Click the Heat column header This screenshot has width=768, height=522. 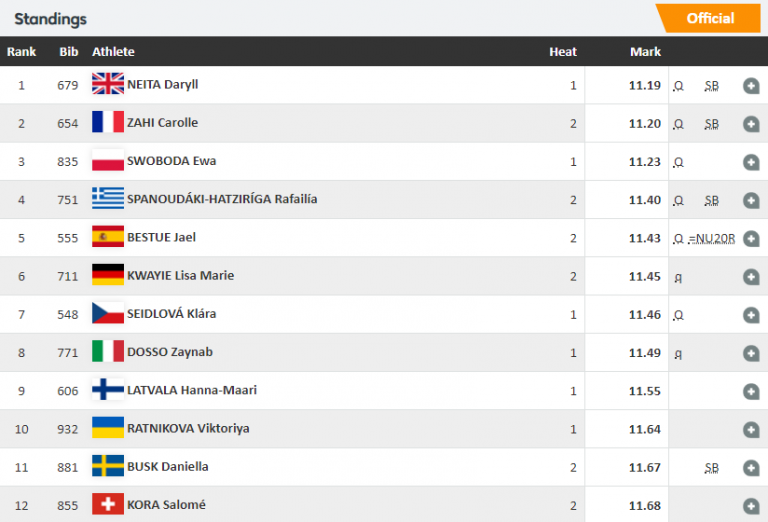click(563, 52)
